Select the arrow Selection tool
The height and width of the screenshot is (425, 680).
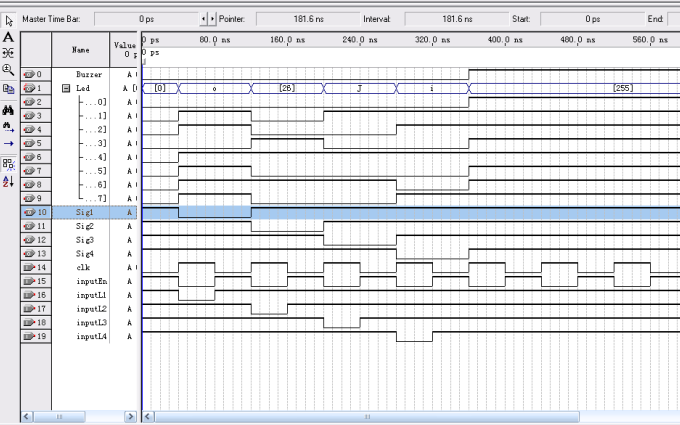(x=8, y=19)
